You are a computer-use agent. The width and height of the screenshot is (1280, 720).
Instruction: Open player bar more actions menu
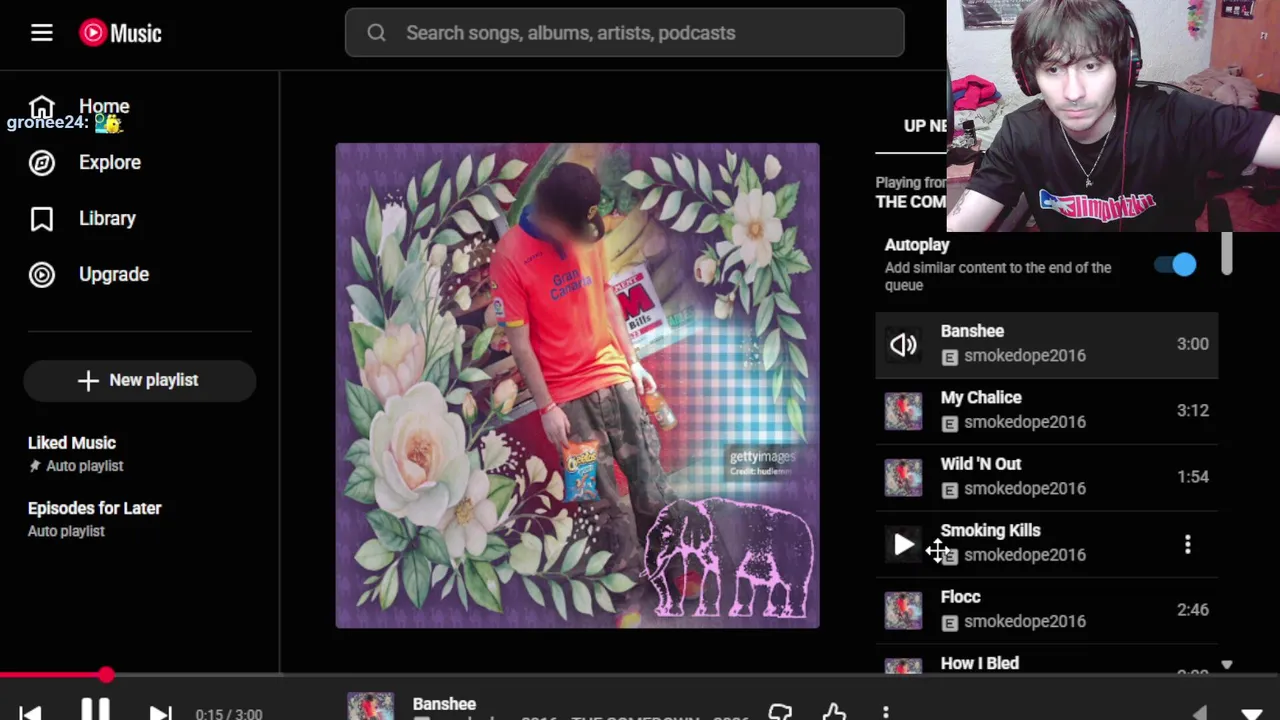pos(885,712)
